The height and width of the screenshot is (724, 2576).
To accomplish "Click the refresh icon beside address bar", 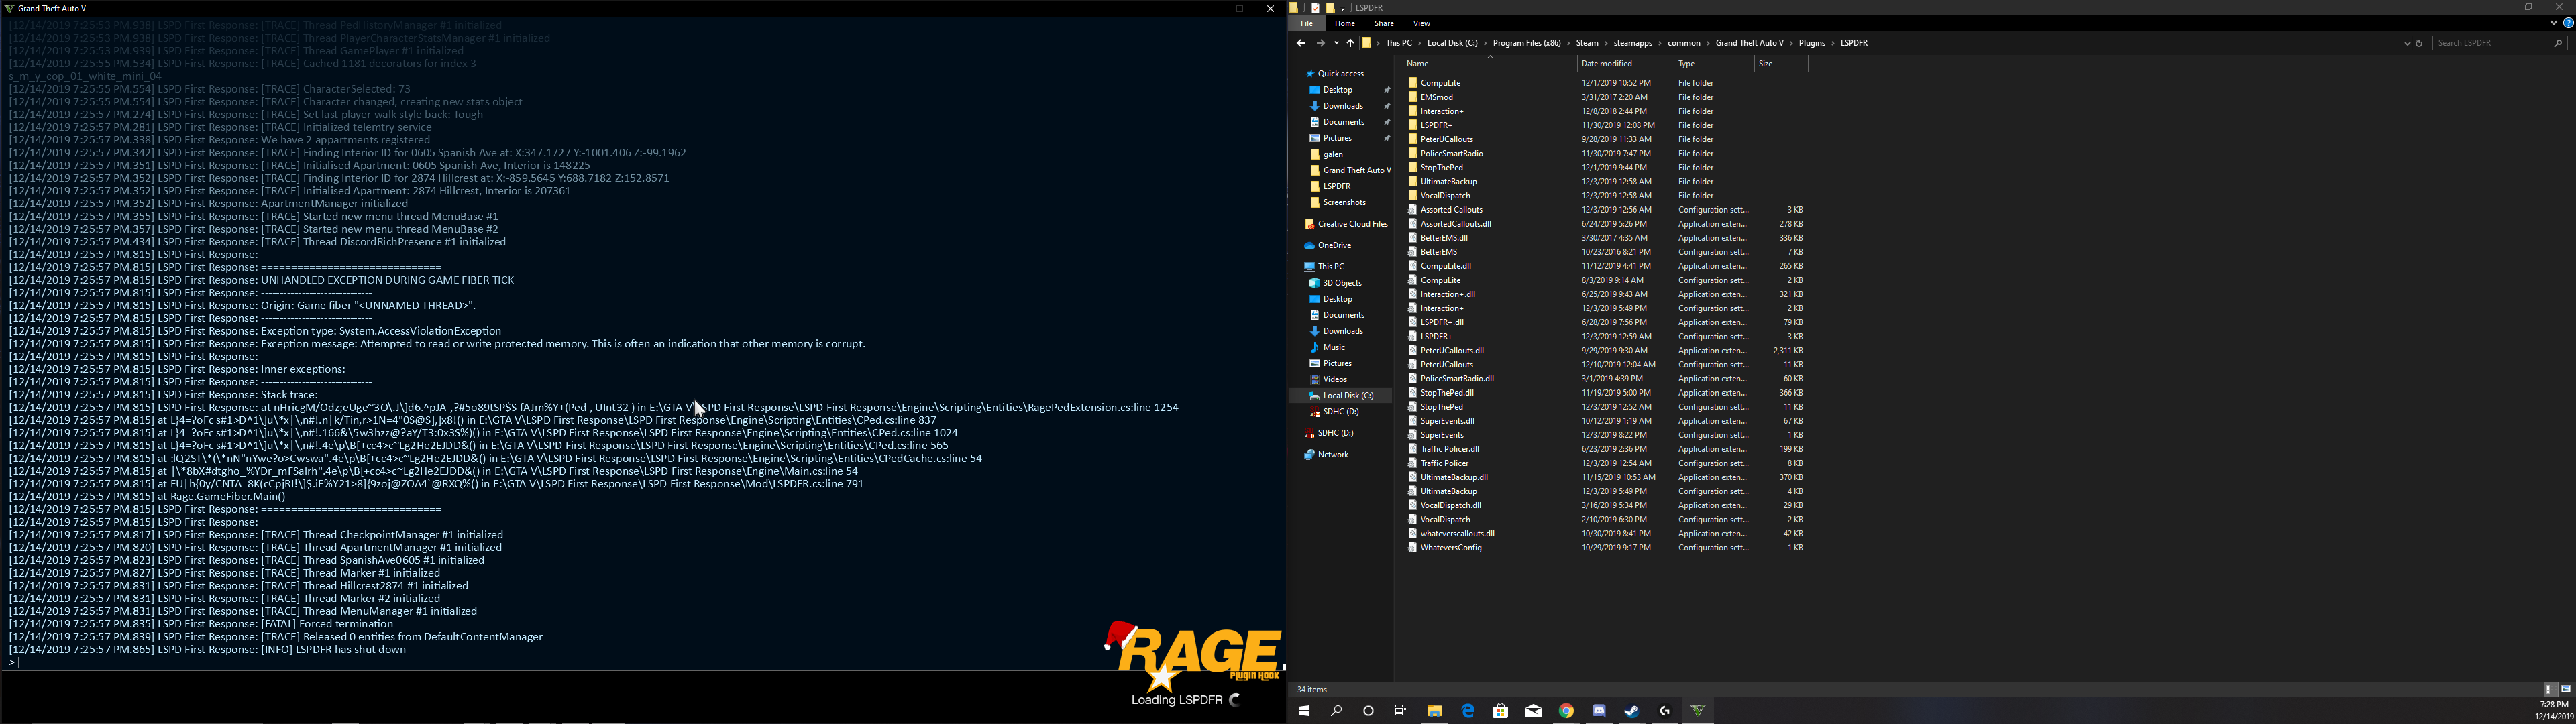I will (x=2420, y=43).
